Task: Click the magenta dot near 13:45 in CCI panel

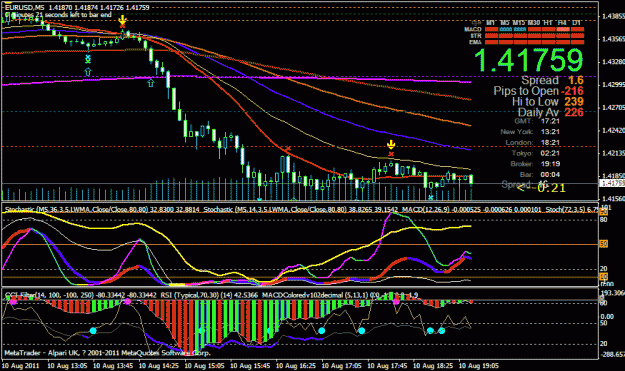Action: click(x=128, y=302)
